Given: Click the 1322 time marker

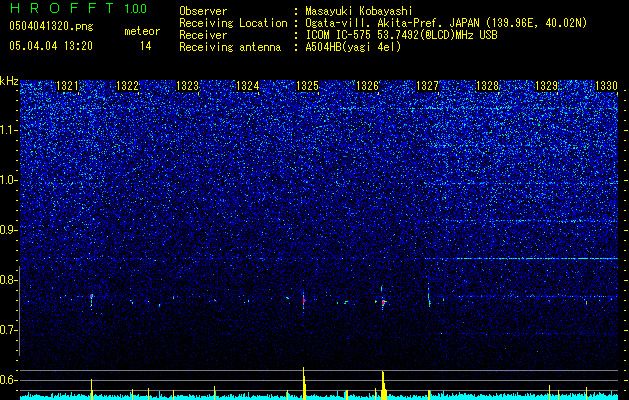Looking at the screenshot, I should [x=127, y=85].
